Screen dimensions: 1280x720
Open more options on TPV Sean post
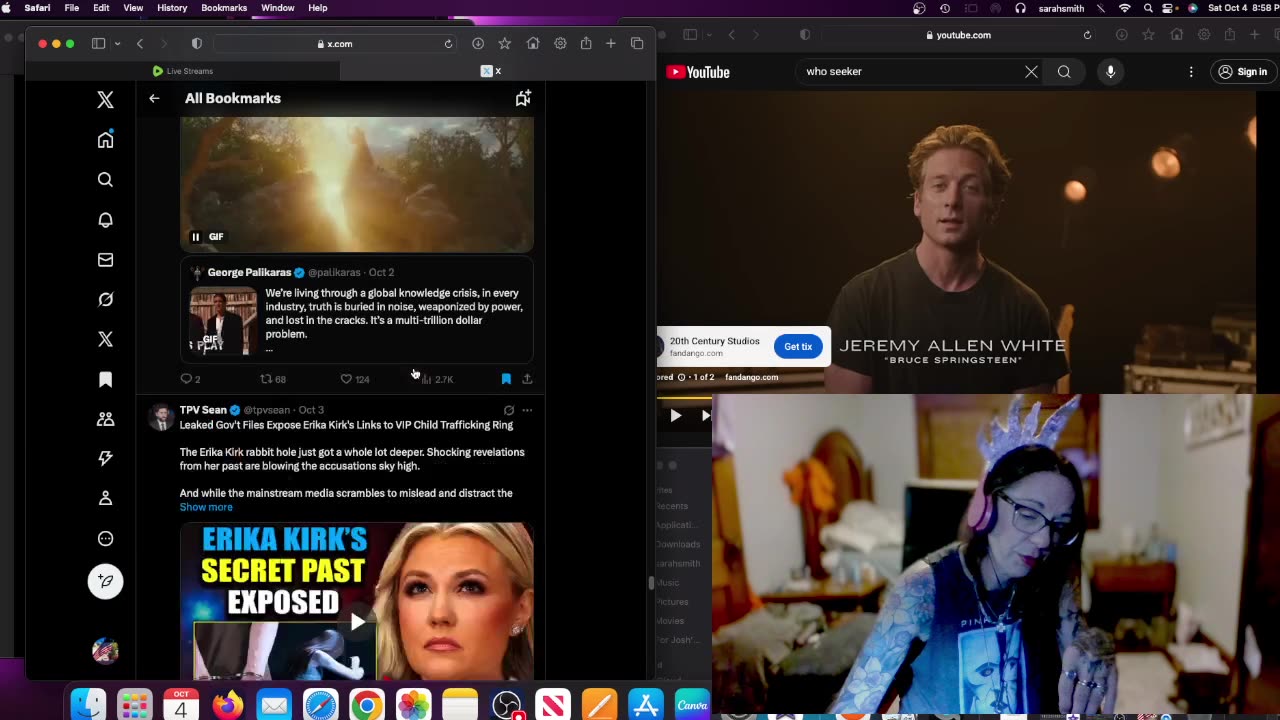[x=527, y=410]
